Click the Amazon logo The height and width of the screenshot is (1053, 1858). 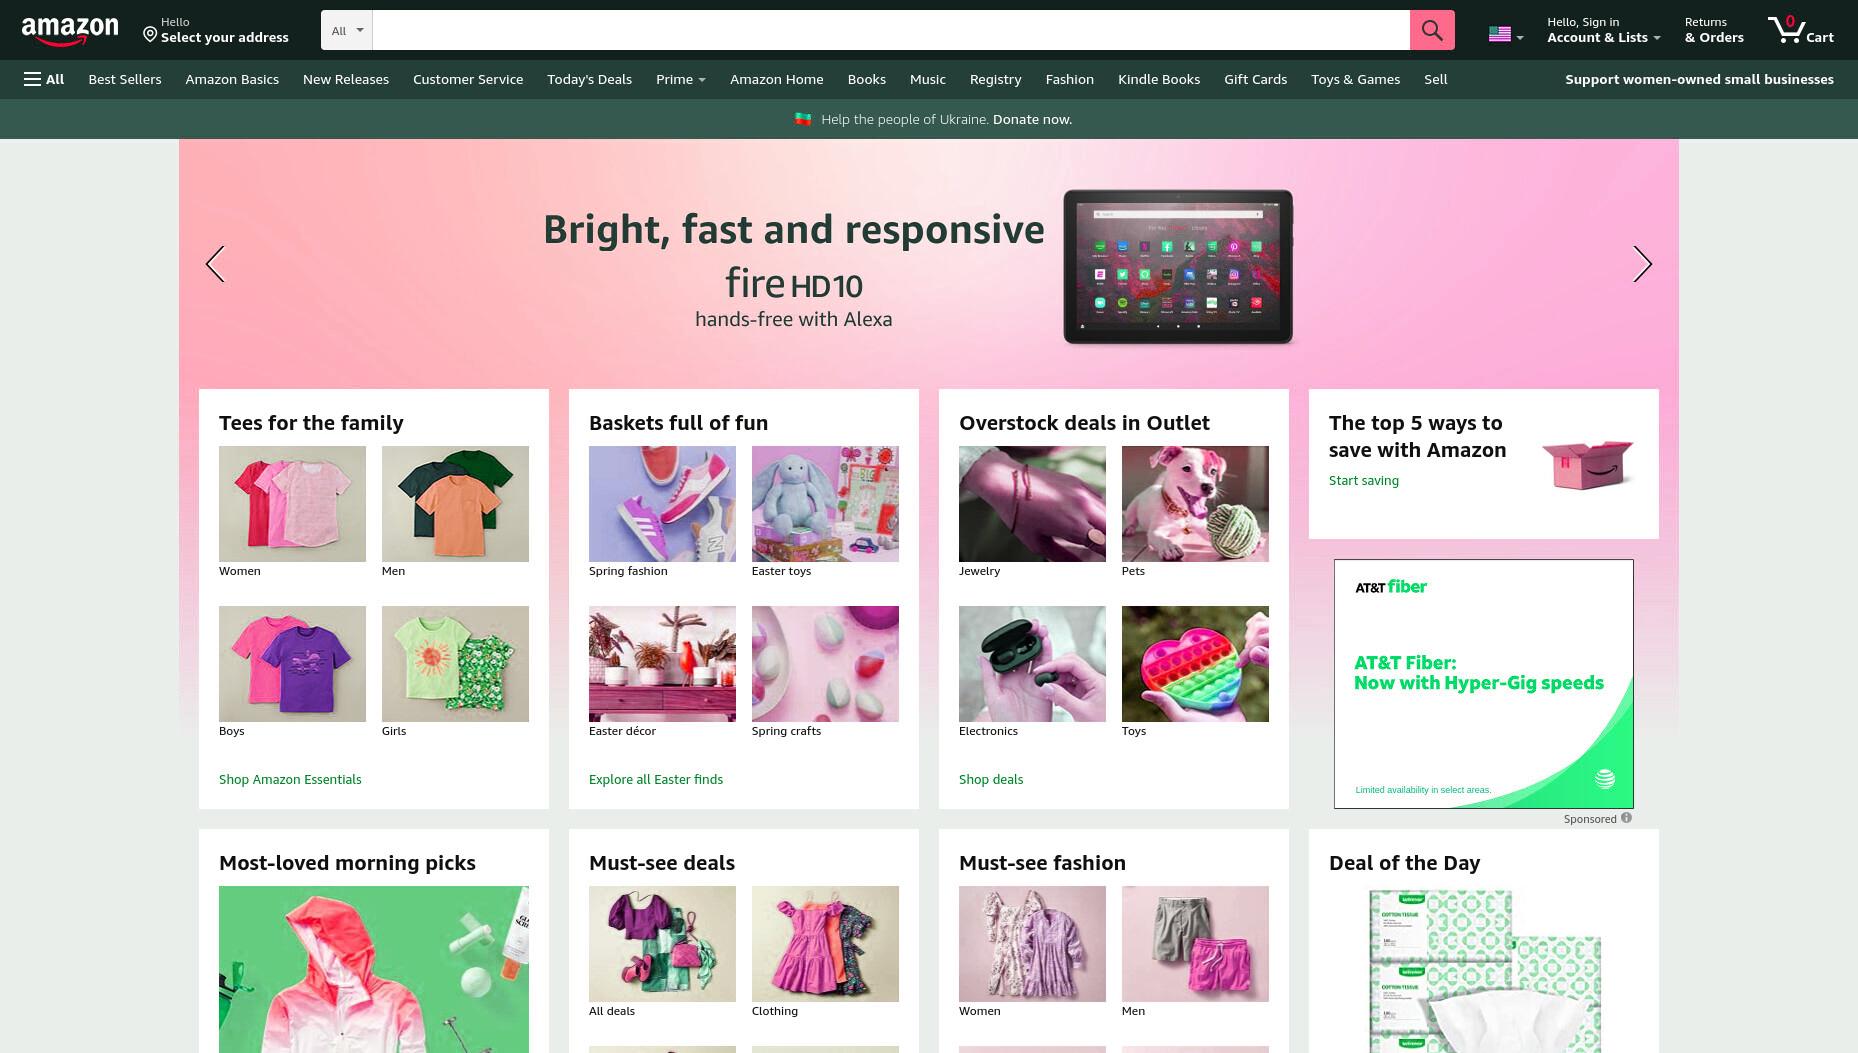(x=70, y=31)
